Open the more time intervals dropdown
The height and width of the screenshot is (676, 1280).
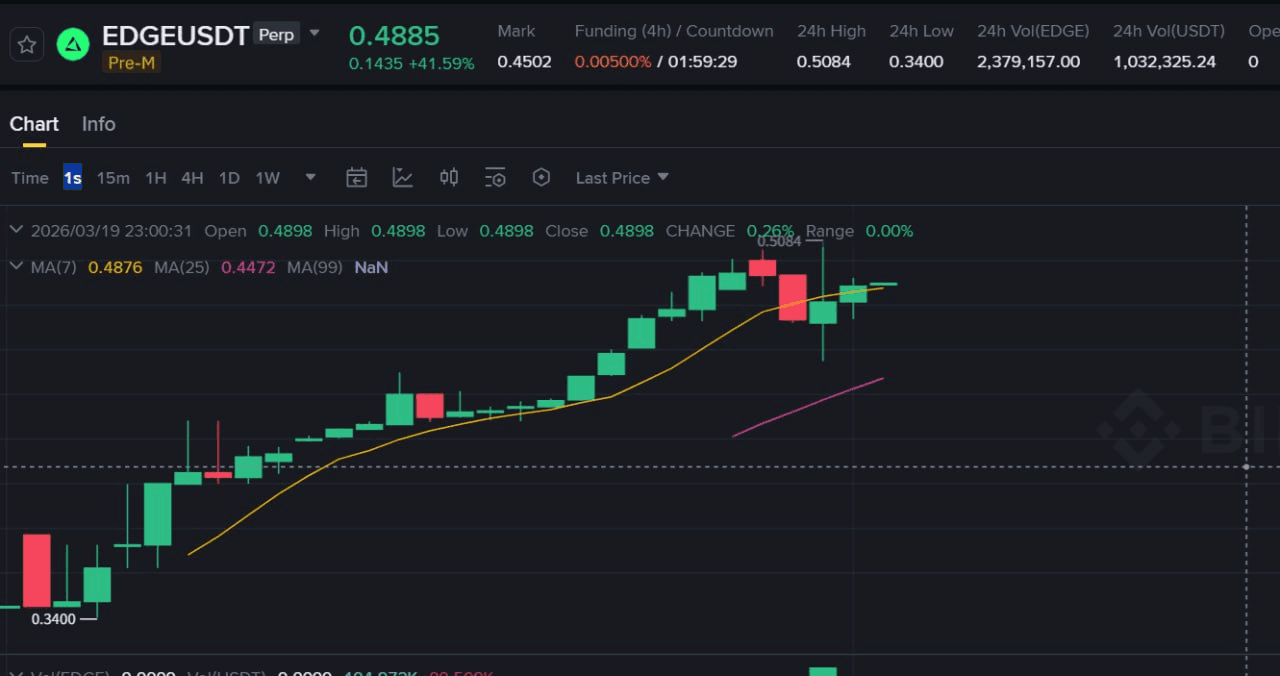(x=310, y=178)
